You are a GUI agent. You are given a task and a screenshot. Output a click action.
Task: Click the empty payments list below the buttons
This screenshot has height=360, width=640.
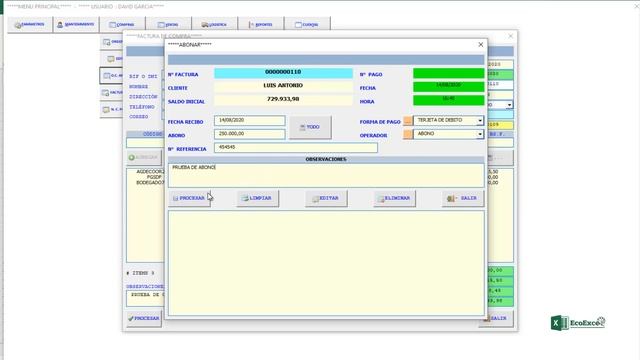click(x=326, y=263)
